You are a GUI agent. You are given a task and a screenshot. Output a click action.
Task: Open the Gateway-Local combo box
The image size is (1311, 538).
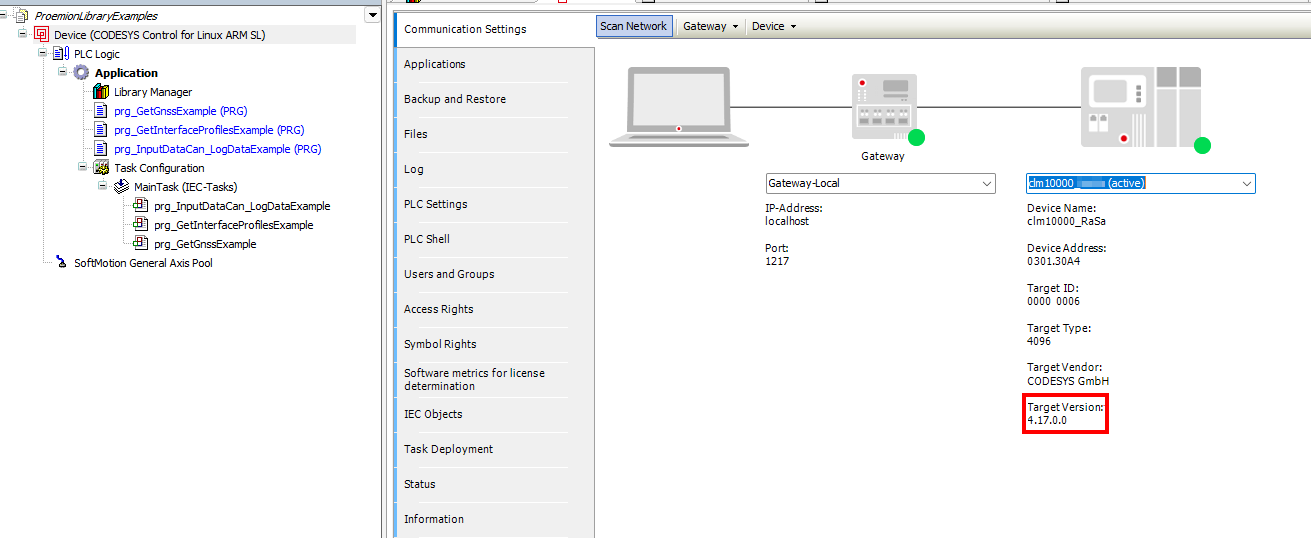point(987,184)
